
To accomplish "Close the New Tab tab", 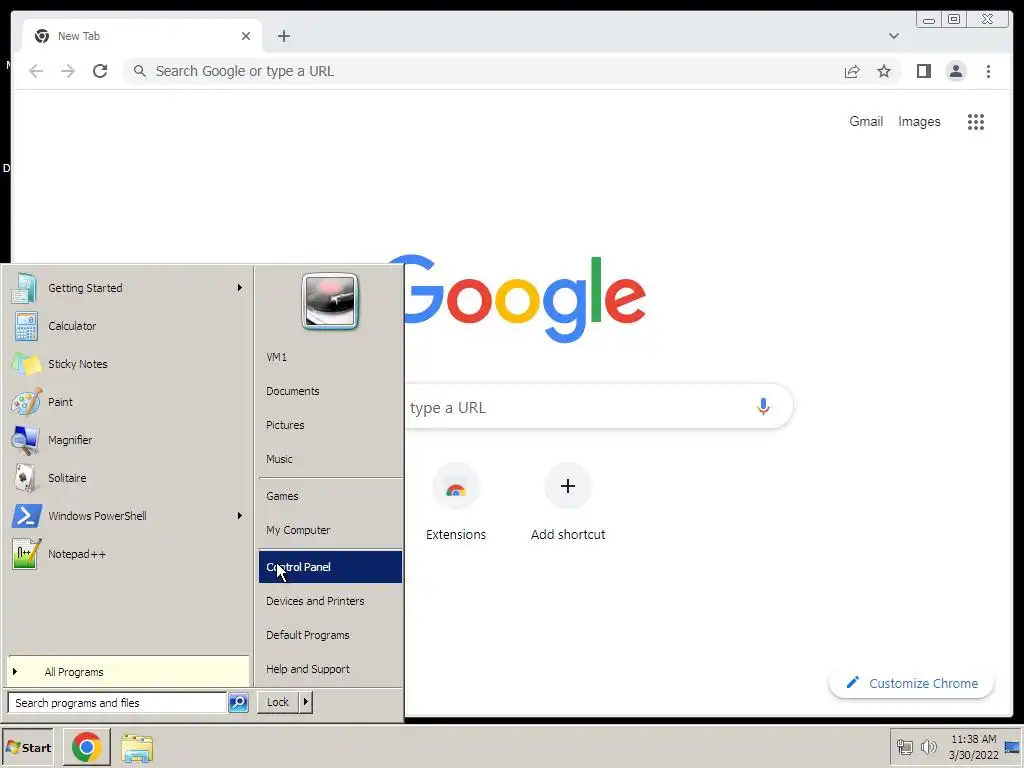I will click(246, 36).
